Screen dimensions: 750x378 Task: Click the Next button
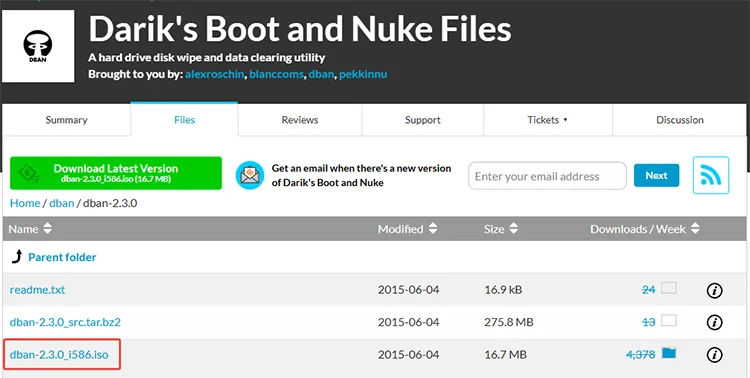pyautogui.click(x=656, y=175)
